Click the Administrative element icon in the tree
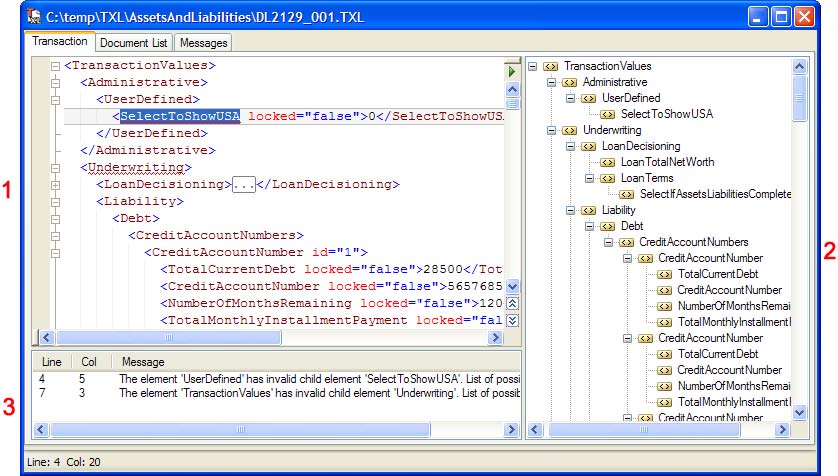 click(x=570, y=82)
